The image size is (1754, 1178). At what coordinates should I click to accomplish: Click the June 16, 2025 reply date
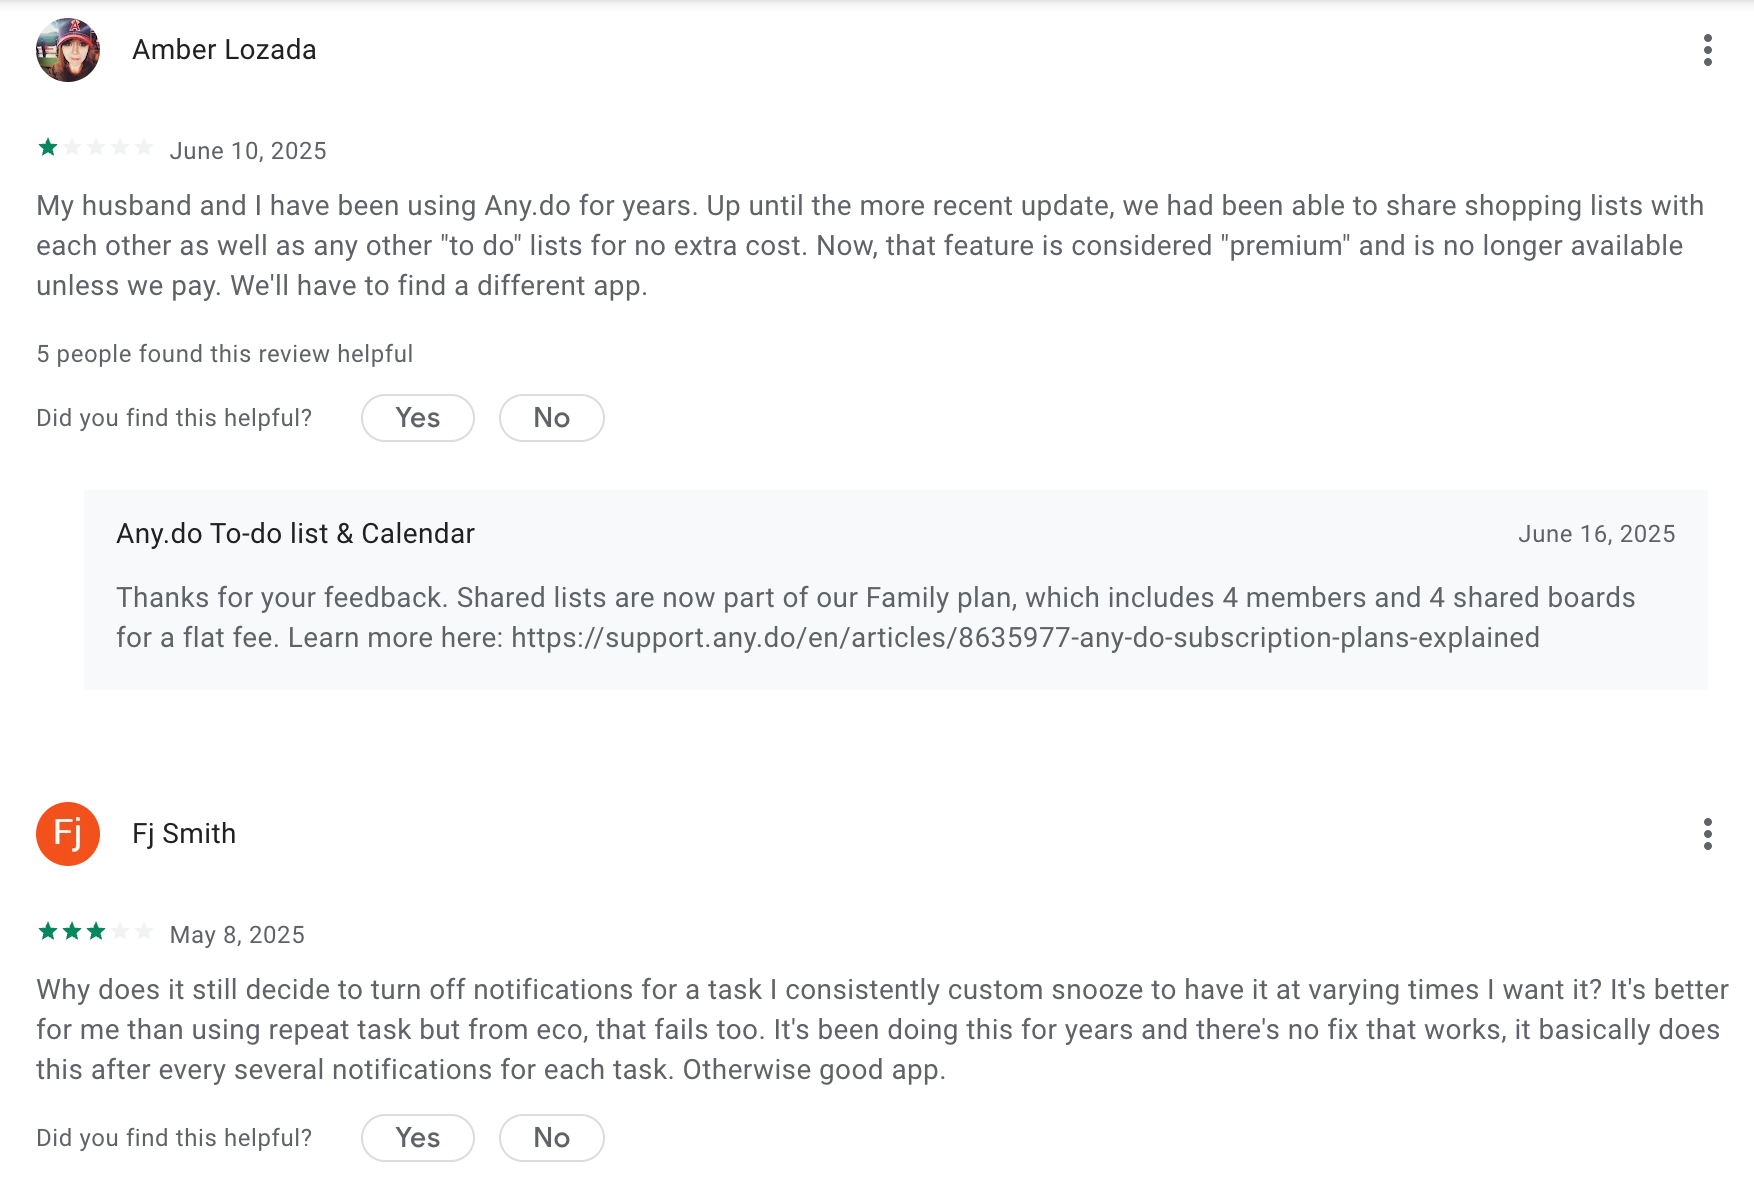[1597, 534]
